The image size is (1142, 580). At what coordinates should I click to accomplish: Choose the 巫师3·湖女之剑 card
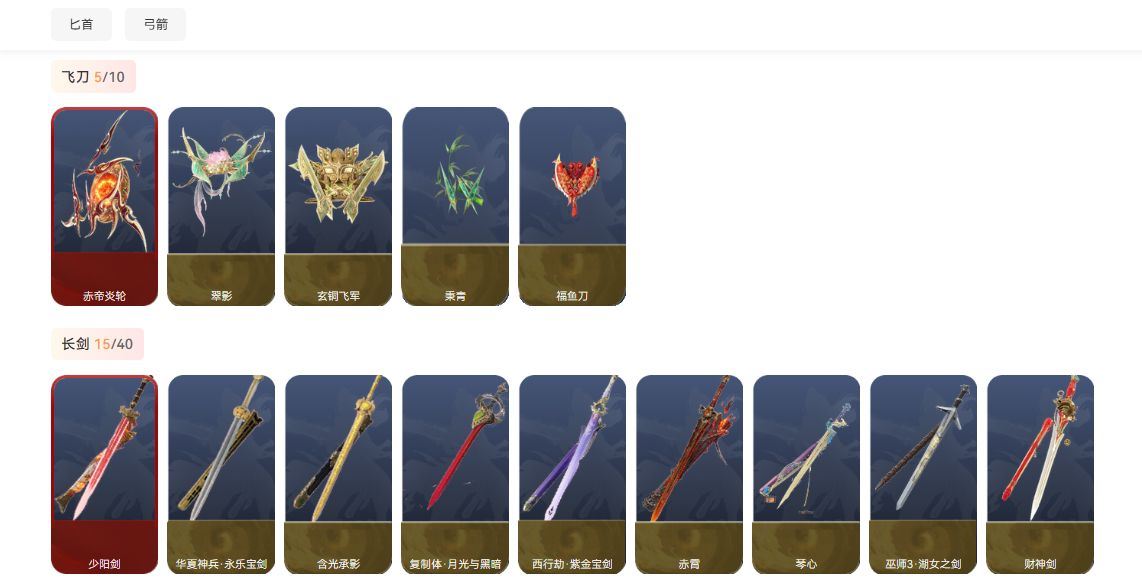pos(923,474)
